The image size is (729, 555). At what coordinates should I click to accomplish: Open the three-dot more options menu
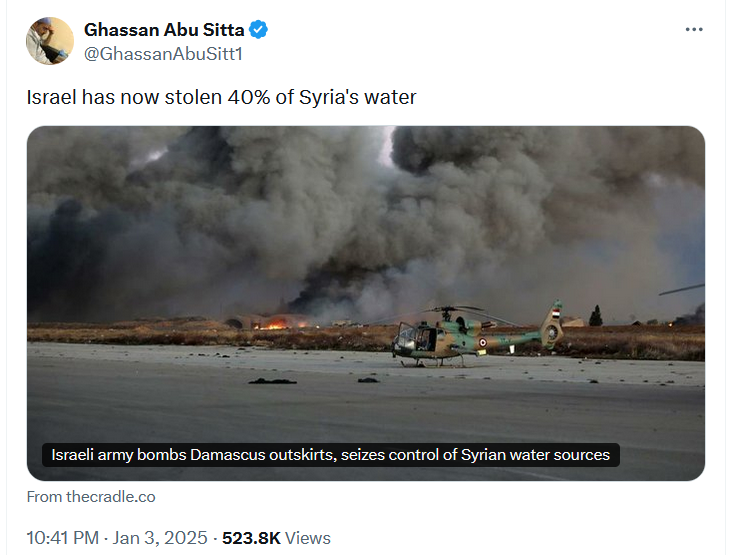point(694,30)
